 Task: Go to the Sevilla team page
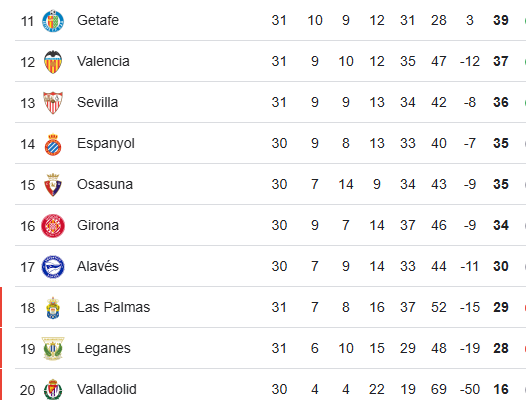point(98,102)
